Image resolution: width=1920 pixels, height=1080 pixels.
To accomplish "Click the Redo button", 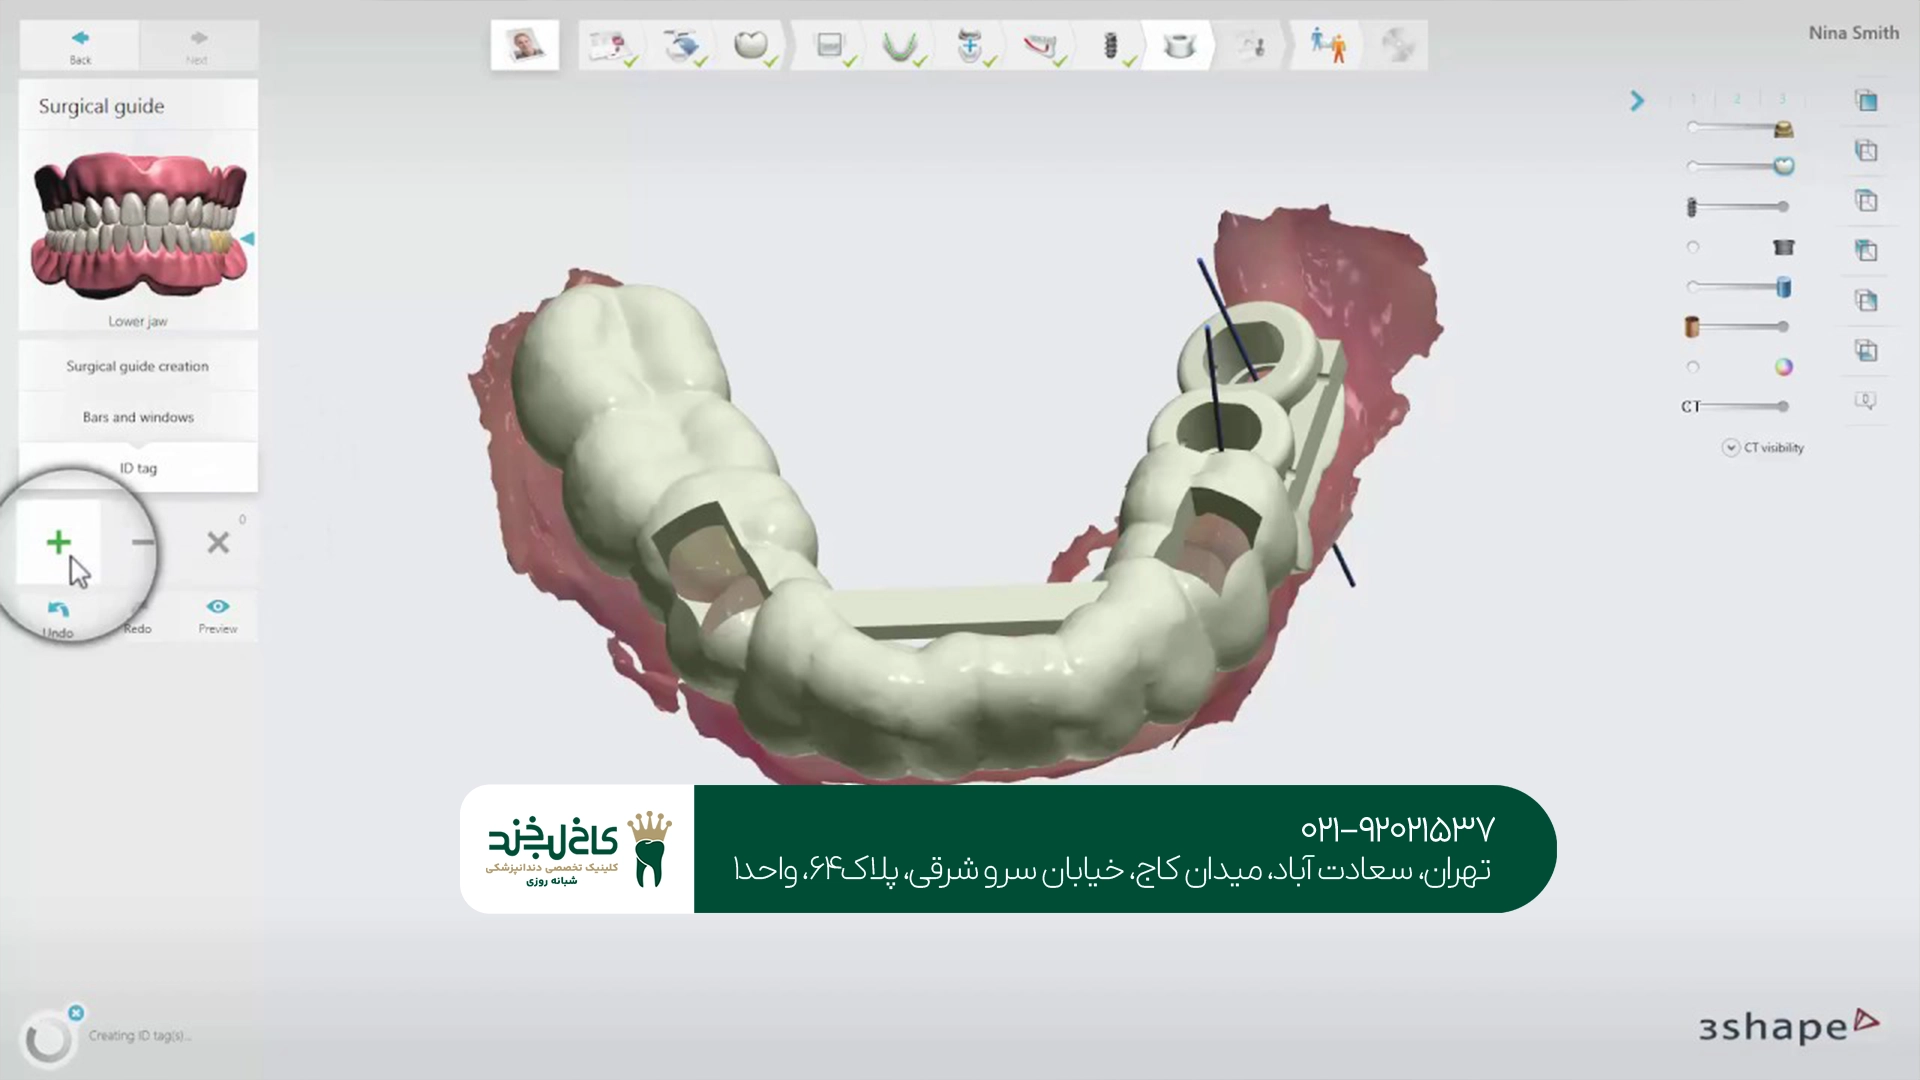I will tap(138, 618).
